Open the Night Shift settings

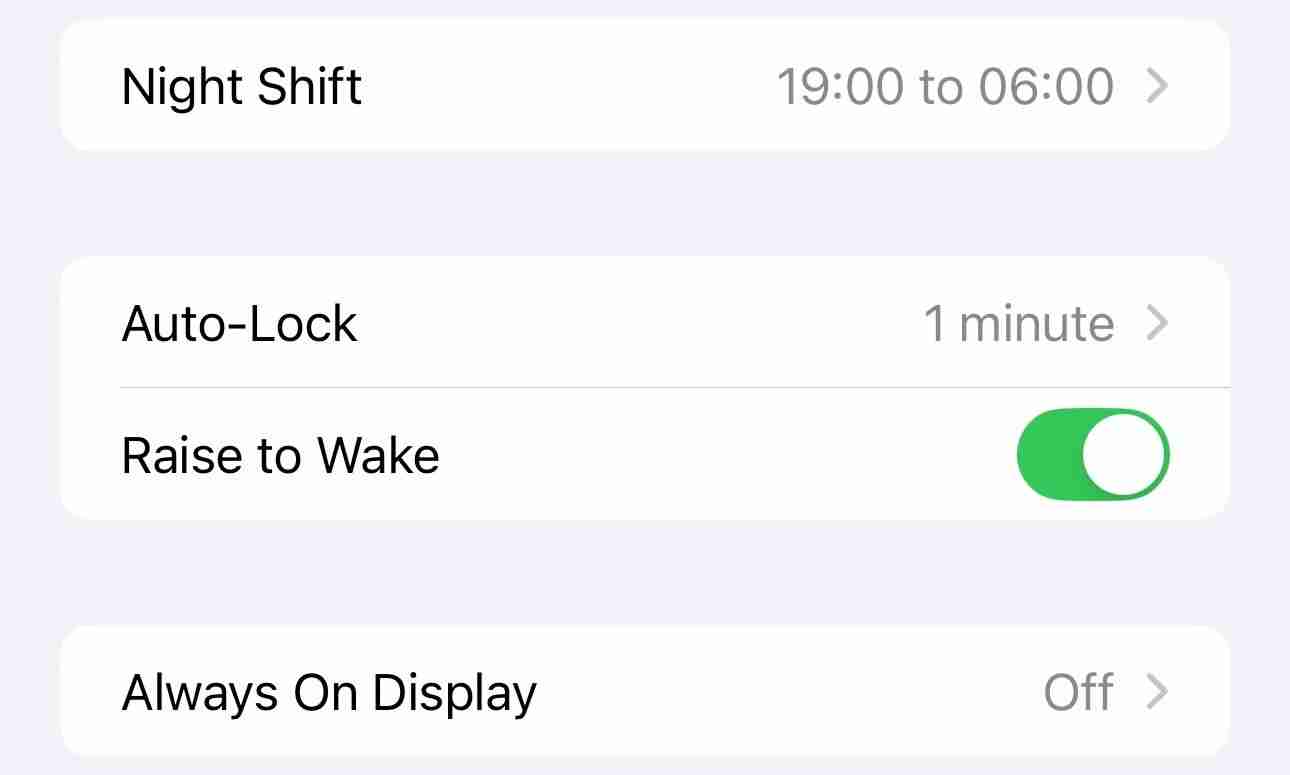click(242, 86)
